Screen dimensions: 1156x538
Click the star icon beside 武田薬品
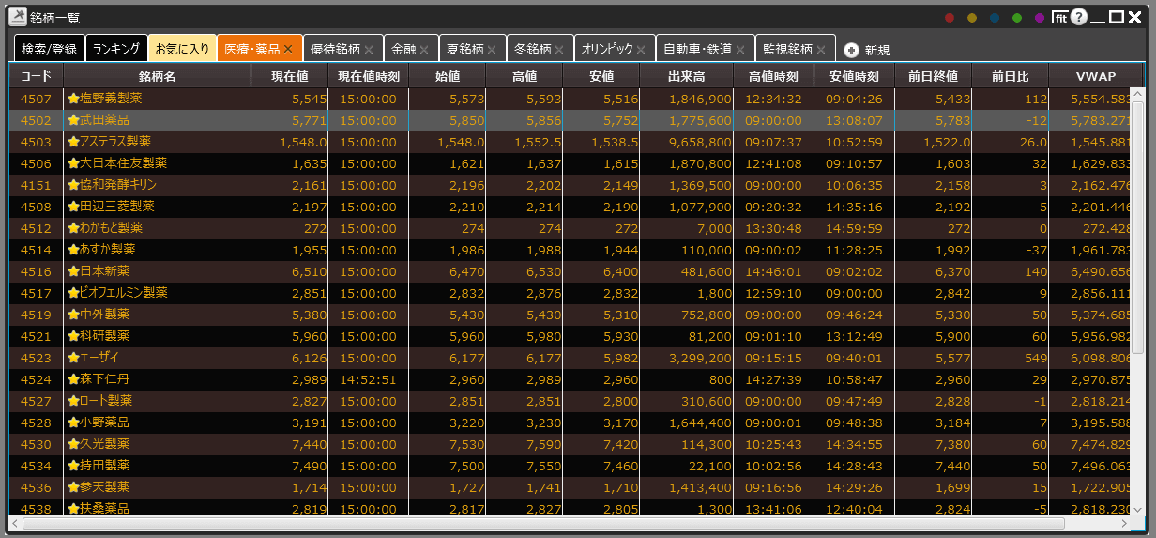tap(73, 119)
